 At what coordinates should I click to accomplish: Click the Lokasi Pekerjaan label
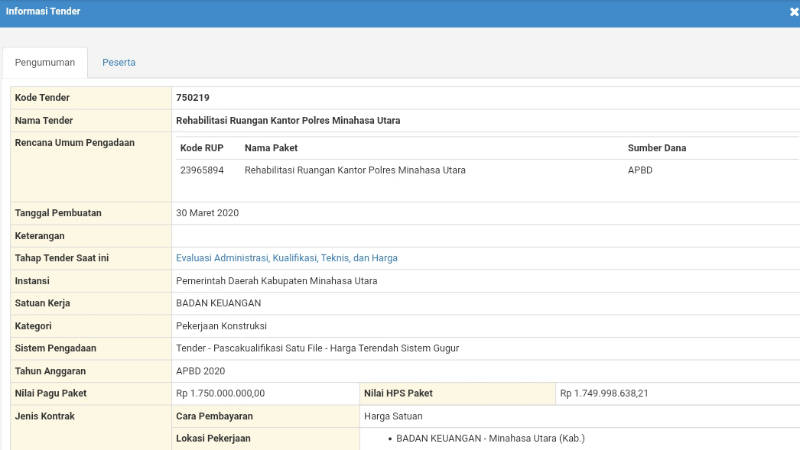[213, 438]
